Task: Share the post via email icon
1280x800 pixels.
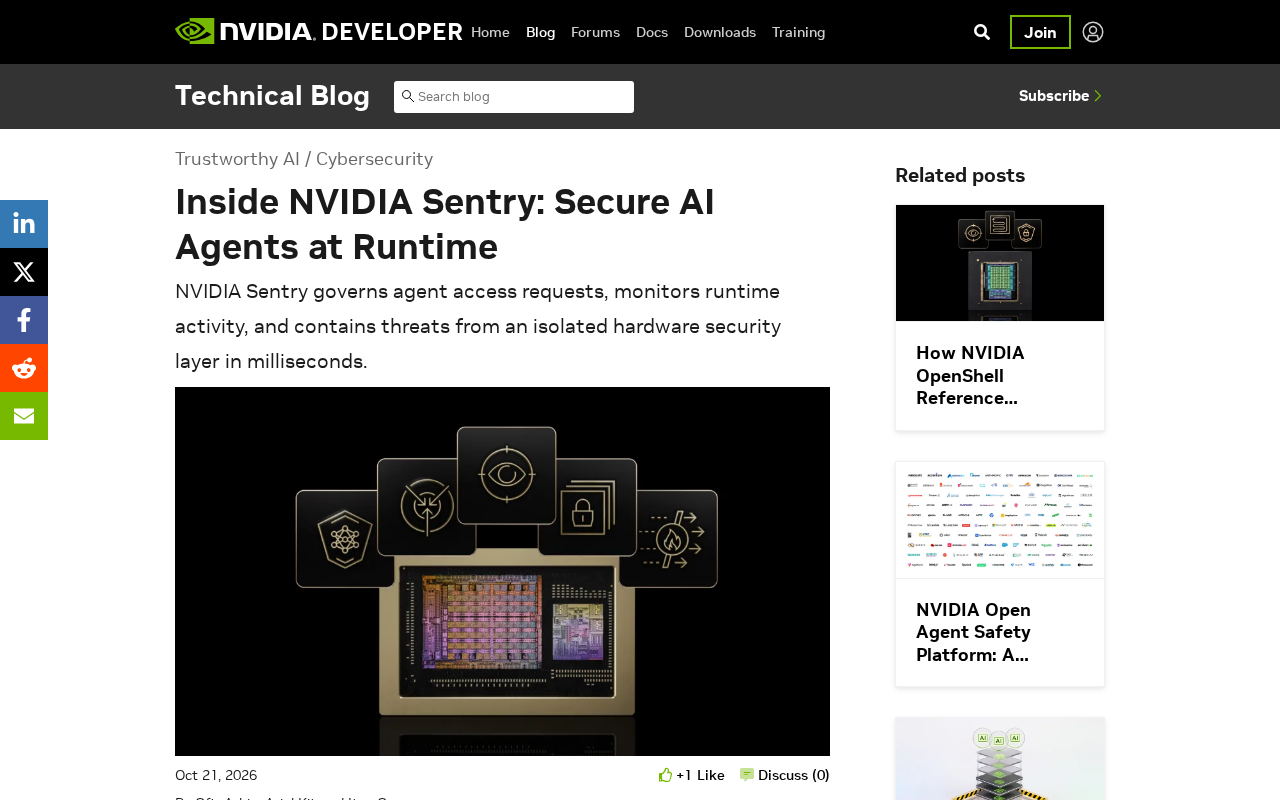Action: [x=24, y=416]
